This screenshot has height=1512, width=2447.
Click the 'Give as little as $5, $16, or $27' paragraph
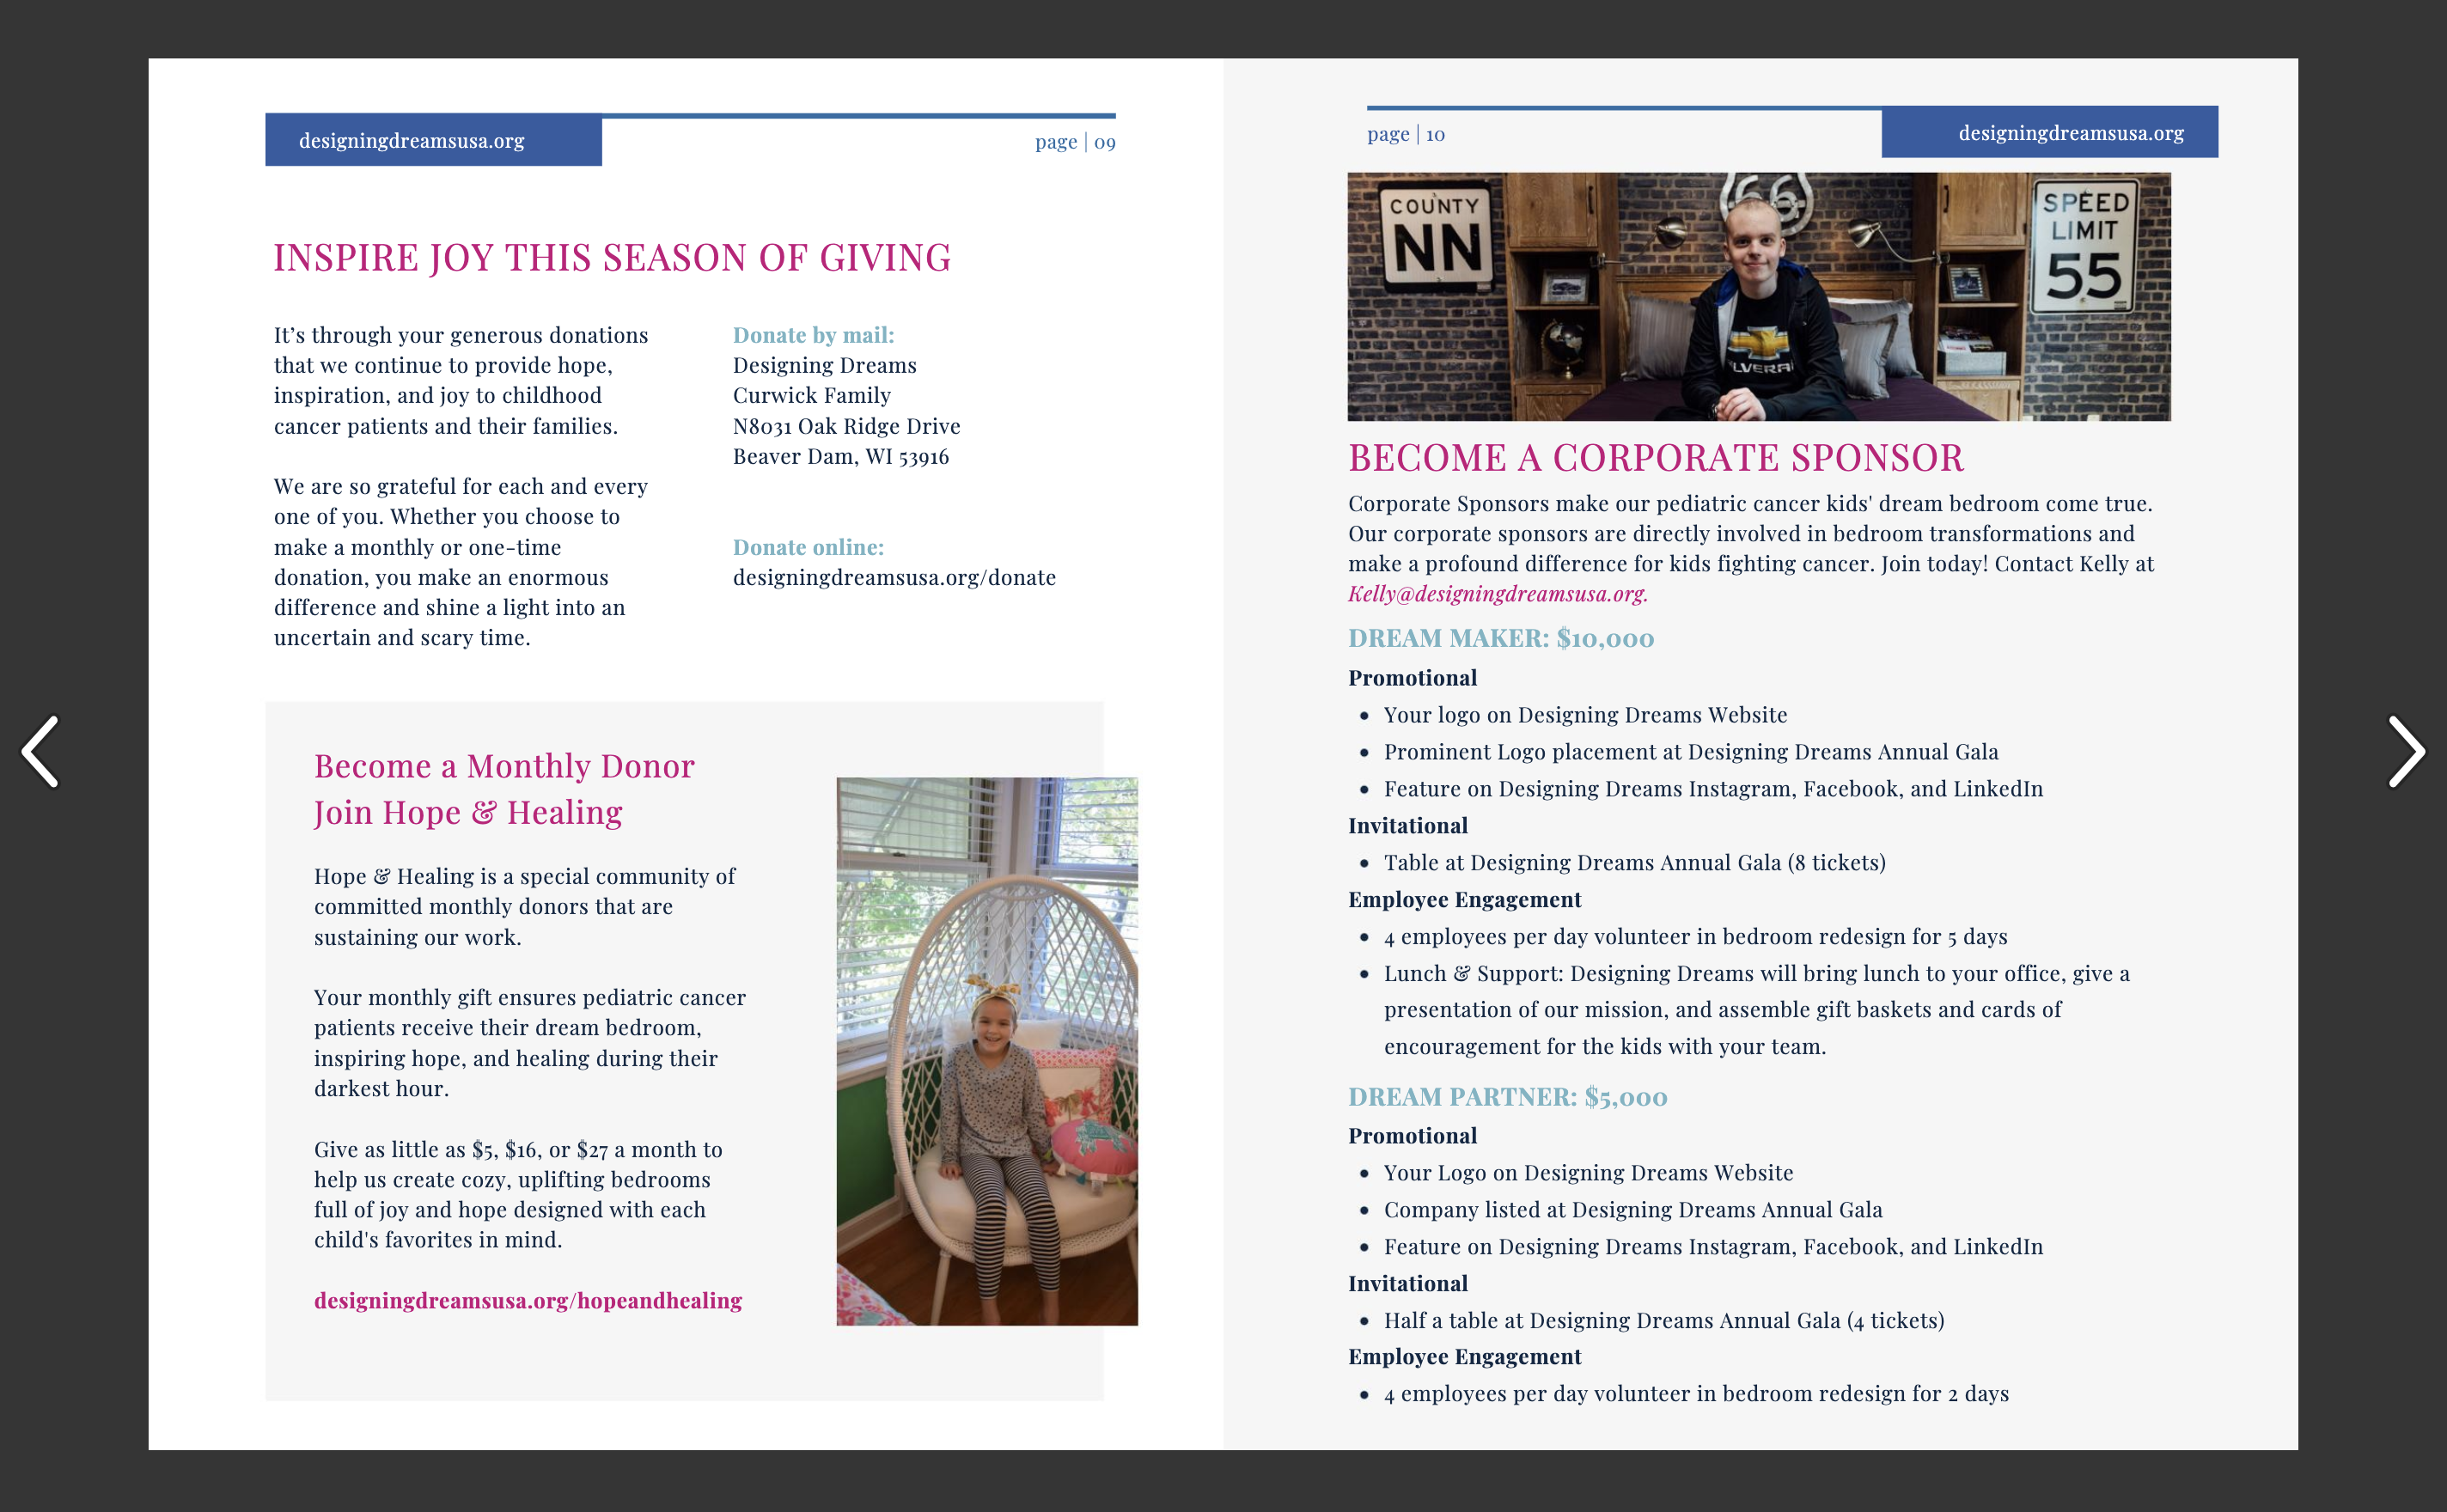click(x=518, y=1194)
